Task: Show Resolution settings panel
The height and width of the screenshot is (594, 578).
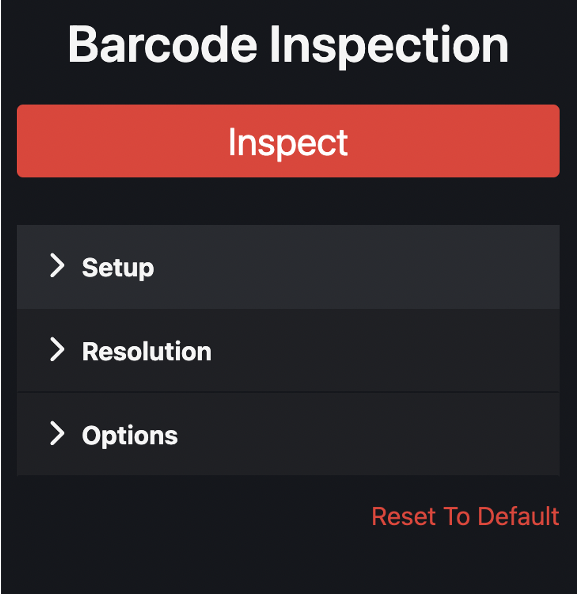Action: (288, 350)
